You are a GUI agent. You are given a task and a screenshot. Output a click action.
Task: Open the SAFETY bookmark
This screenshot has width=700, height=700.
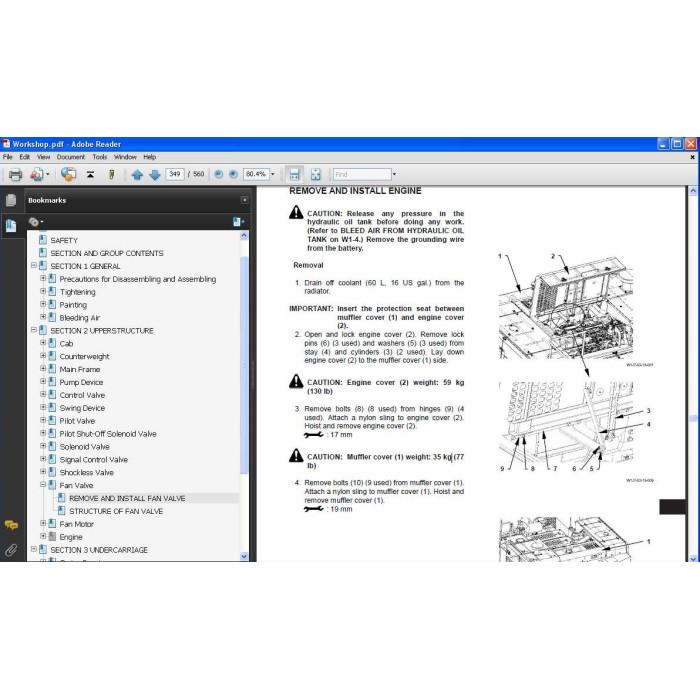(64, 241)
